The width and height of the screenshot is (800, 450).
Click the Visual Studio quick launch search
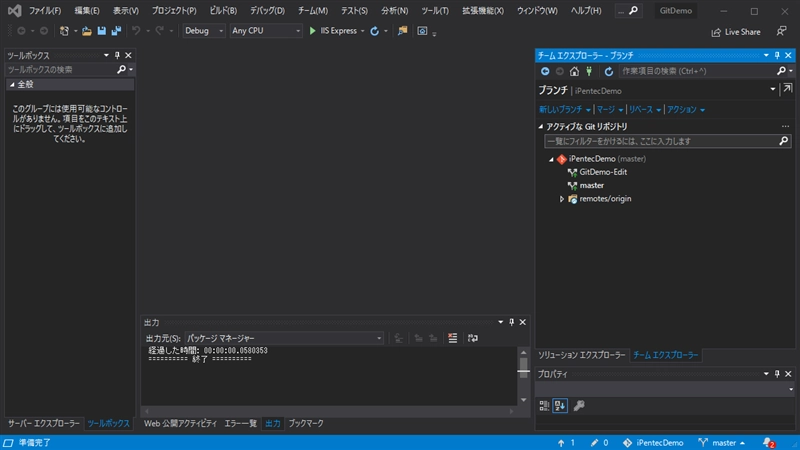[x=628, y=11]
